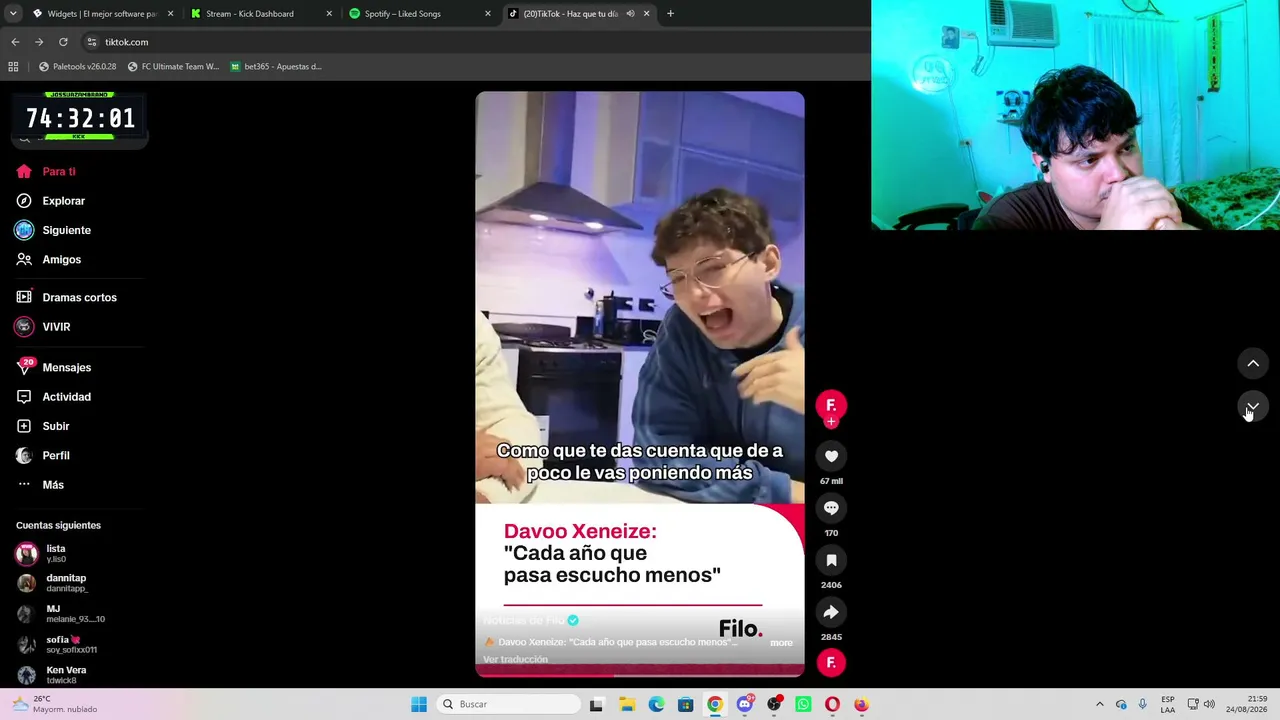Share the video using arrow icon
Image resolution: width=1280 pixels, height=720 pixels.
click(831, 612)
